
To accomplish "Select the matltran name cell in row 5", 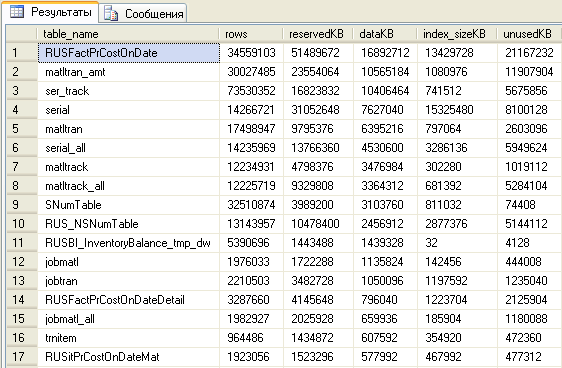I will (x=129, y=129).
